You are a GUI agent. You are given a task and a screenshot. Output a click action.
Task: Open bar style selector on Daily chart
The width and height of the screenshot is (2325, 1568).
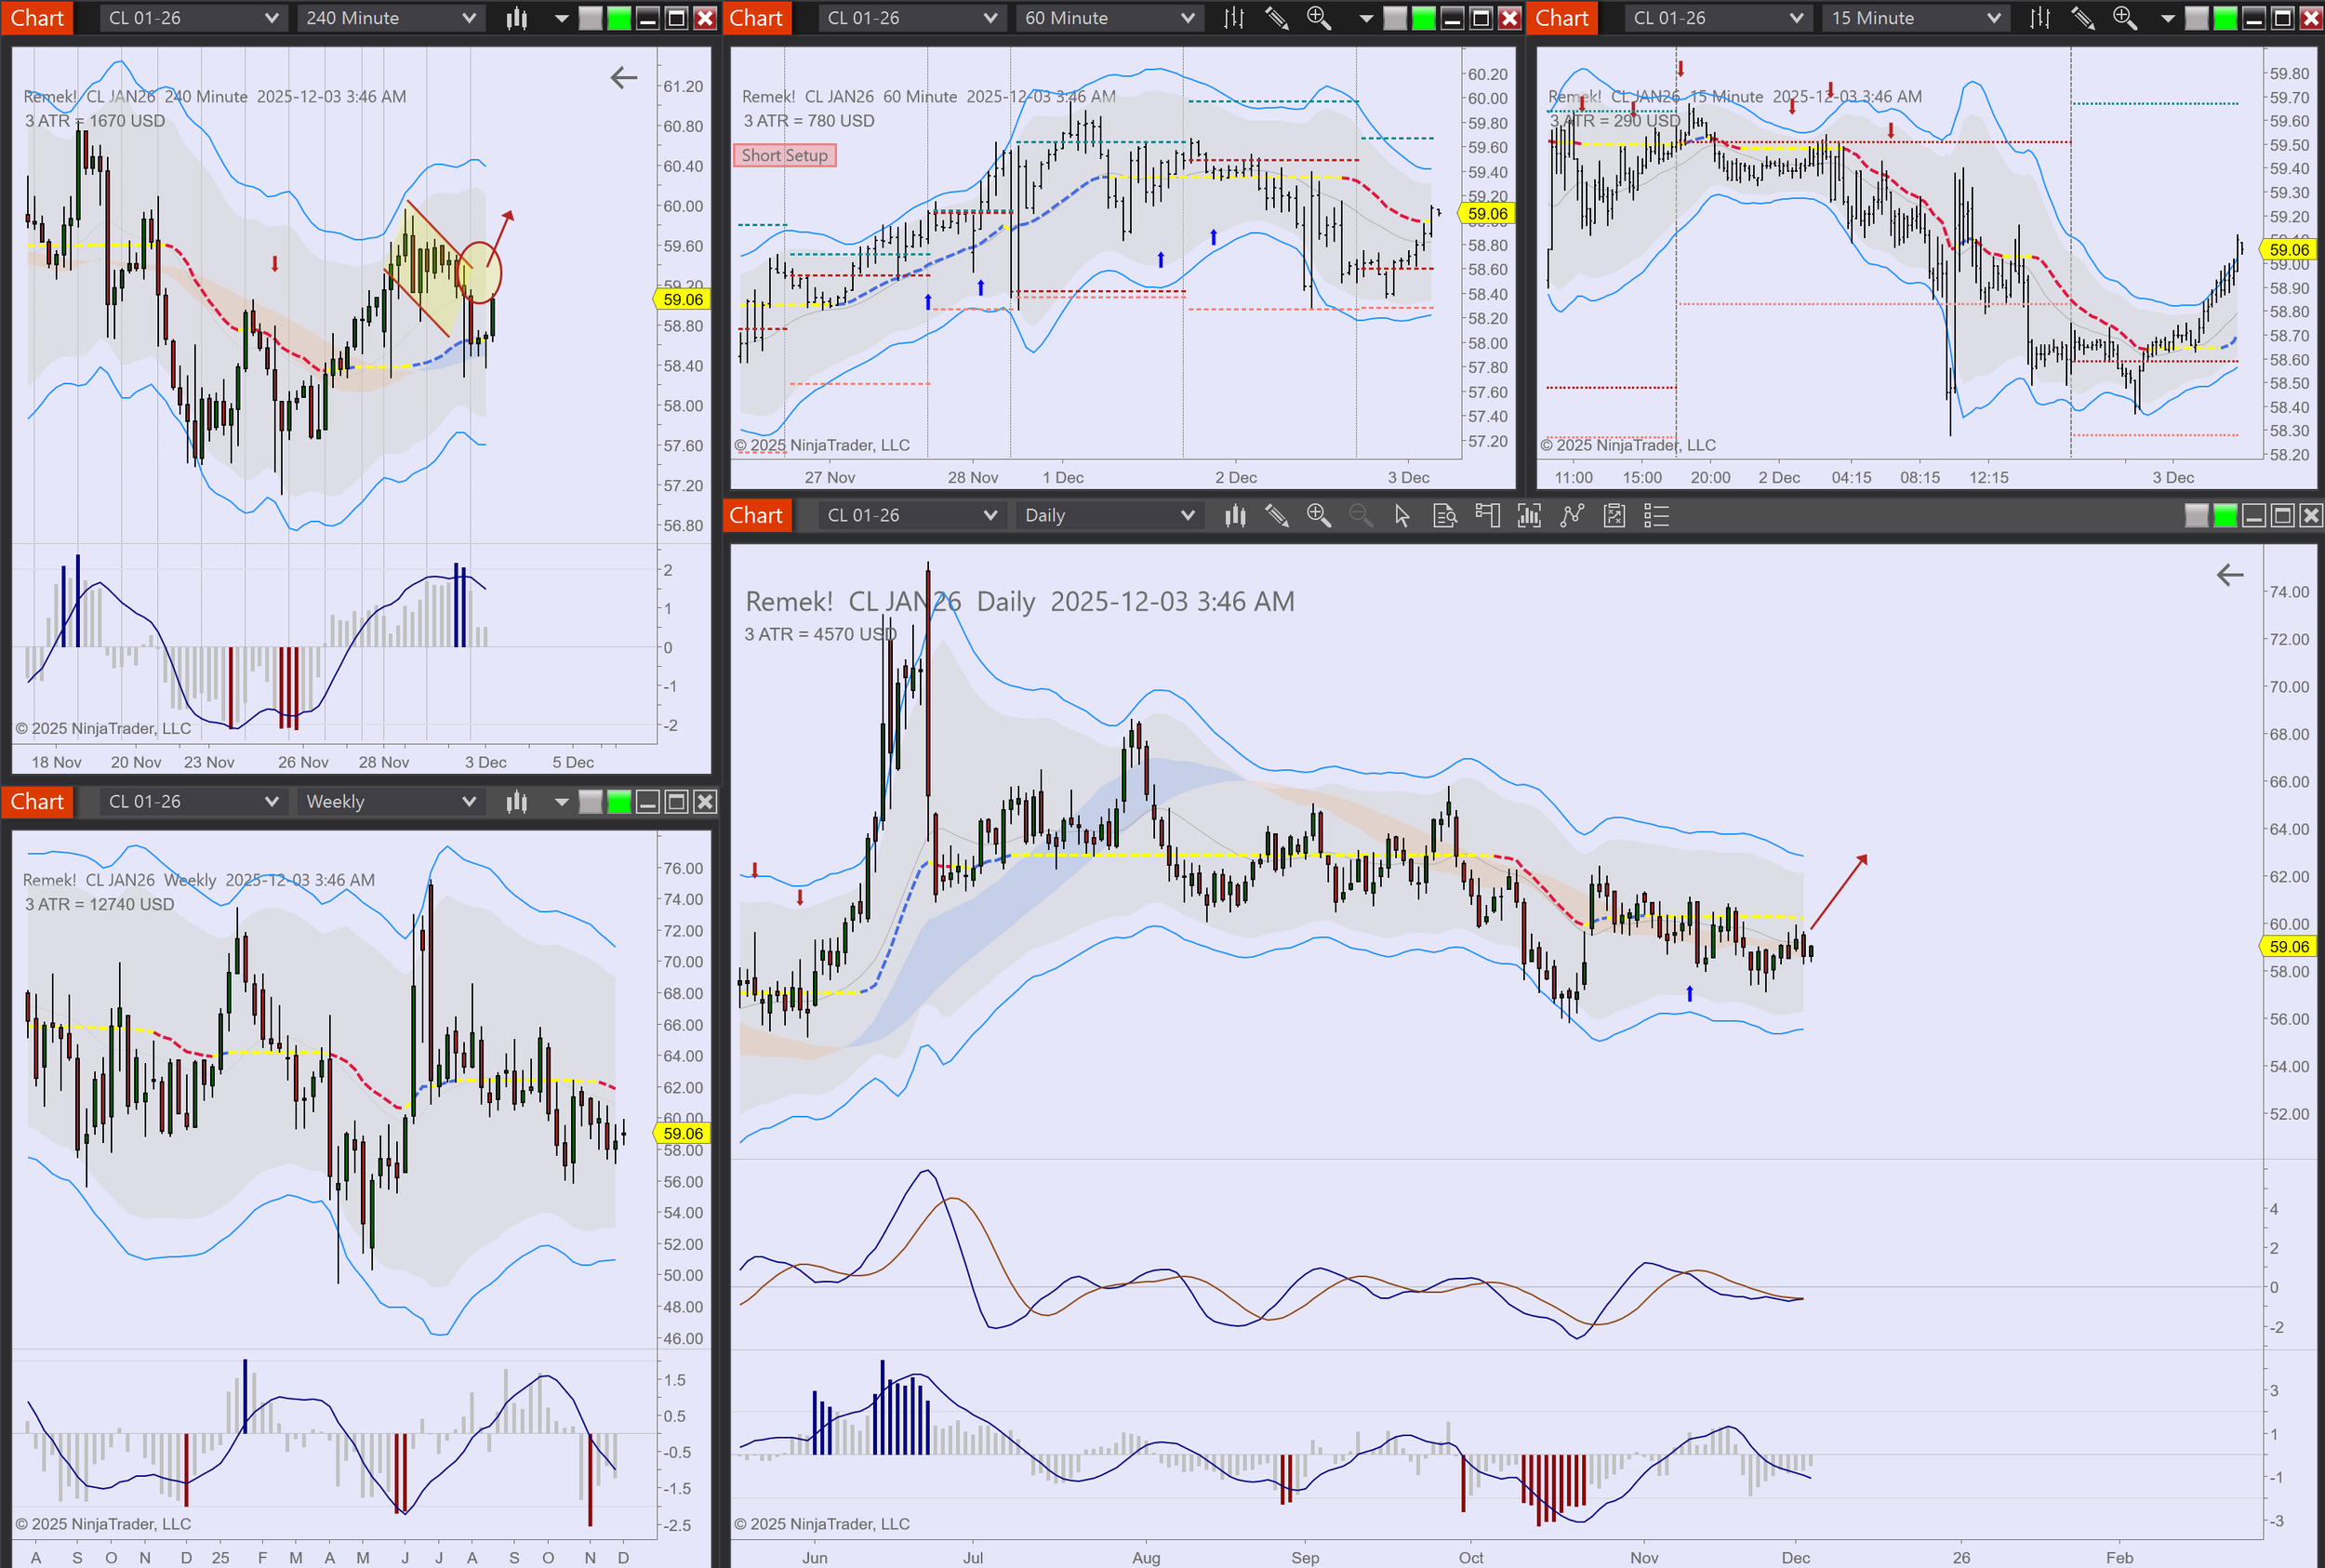click(x=1235, y=516)
